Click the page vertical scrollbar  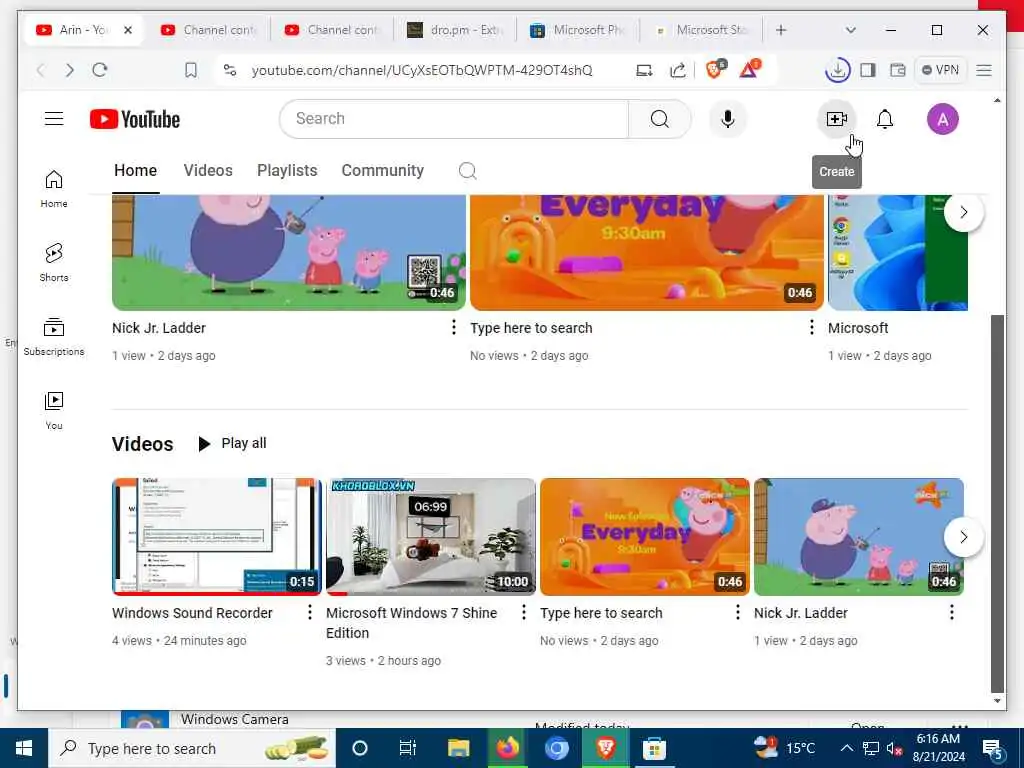tap(997, 503)
